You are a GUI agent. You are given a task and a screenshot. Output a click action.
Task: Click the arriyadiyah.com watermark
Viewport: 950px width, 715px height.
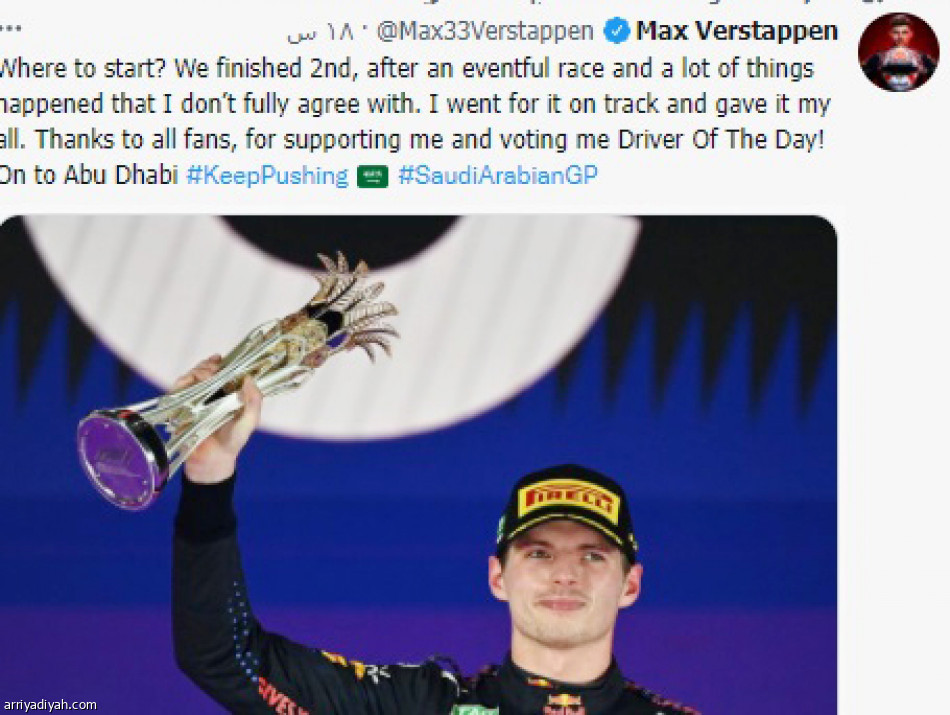pyautogui.click(x=50, y=705)
